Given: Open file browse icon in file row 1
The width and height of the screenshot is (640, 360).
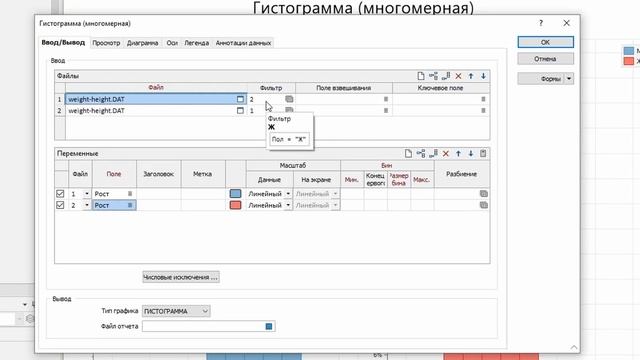Looking at the screenshot, I should click(x=240, y=99).
